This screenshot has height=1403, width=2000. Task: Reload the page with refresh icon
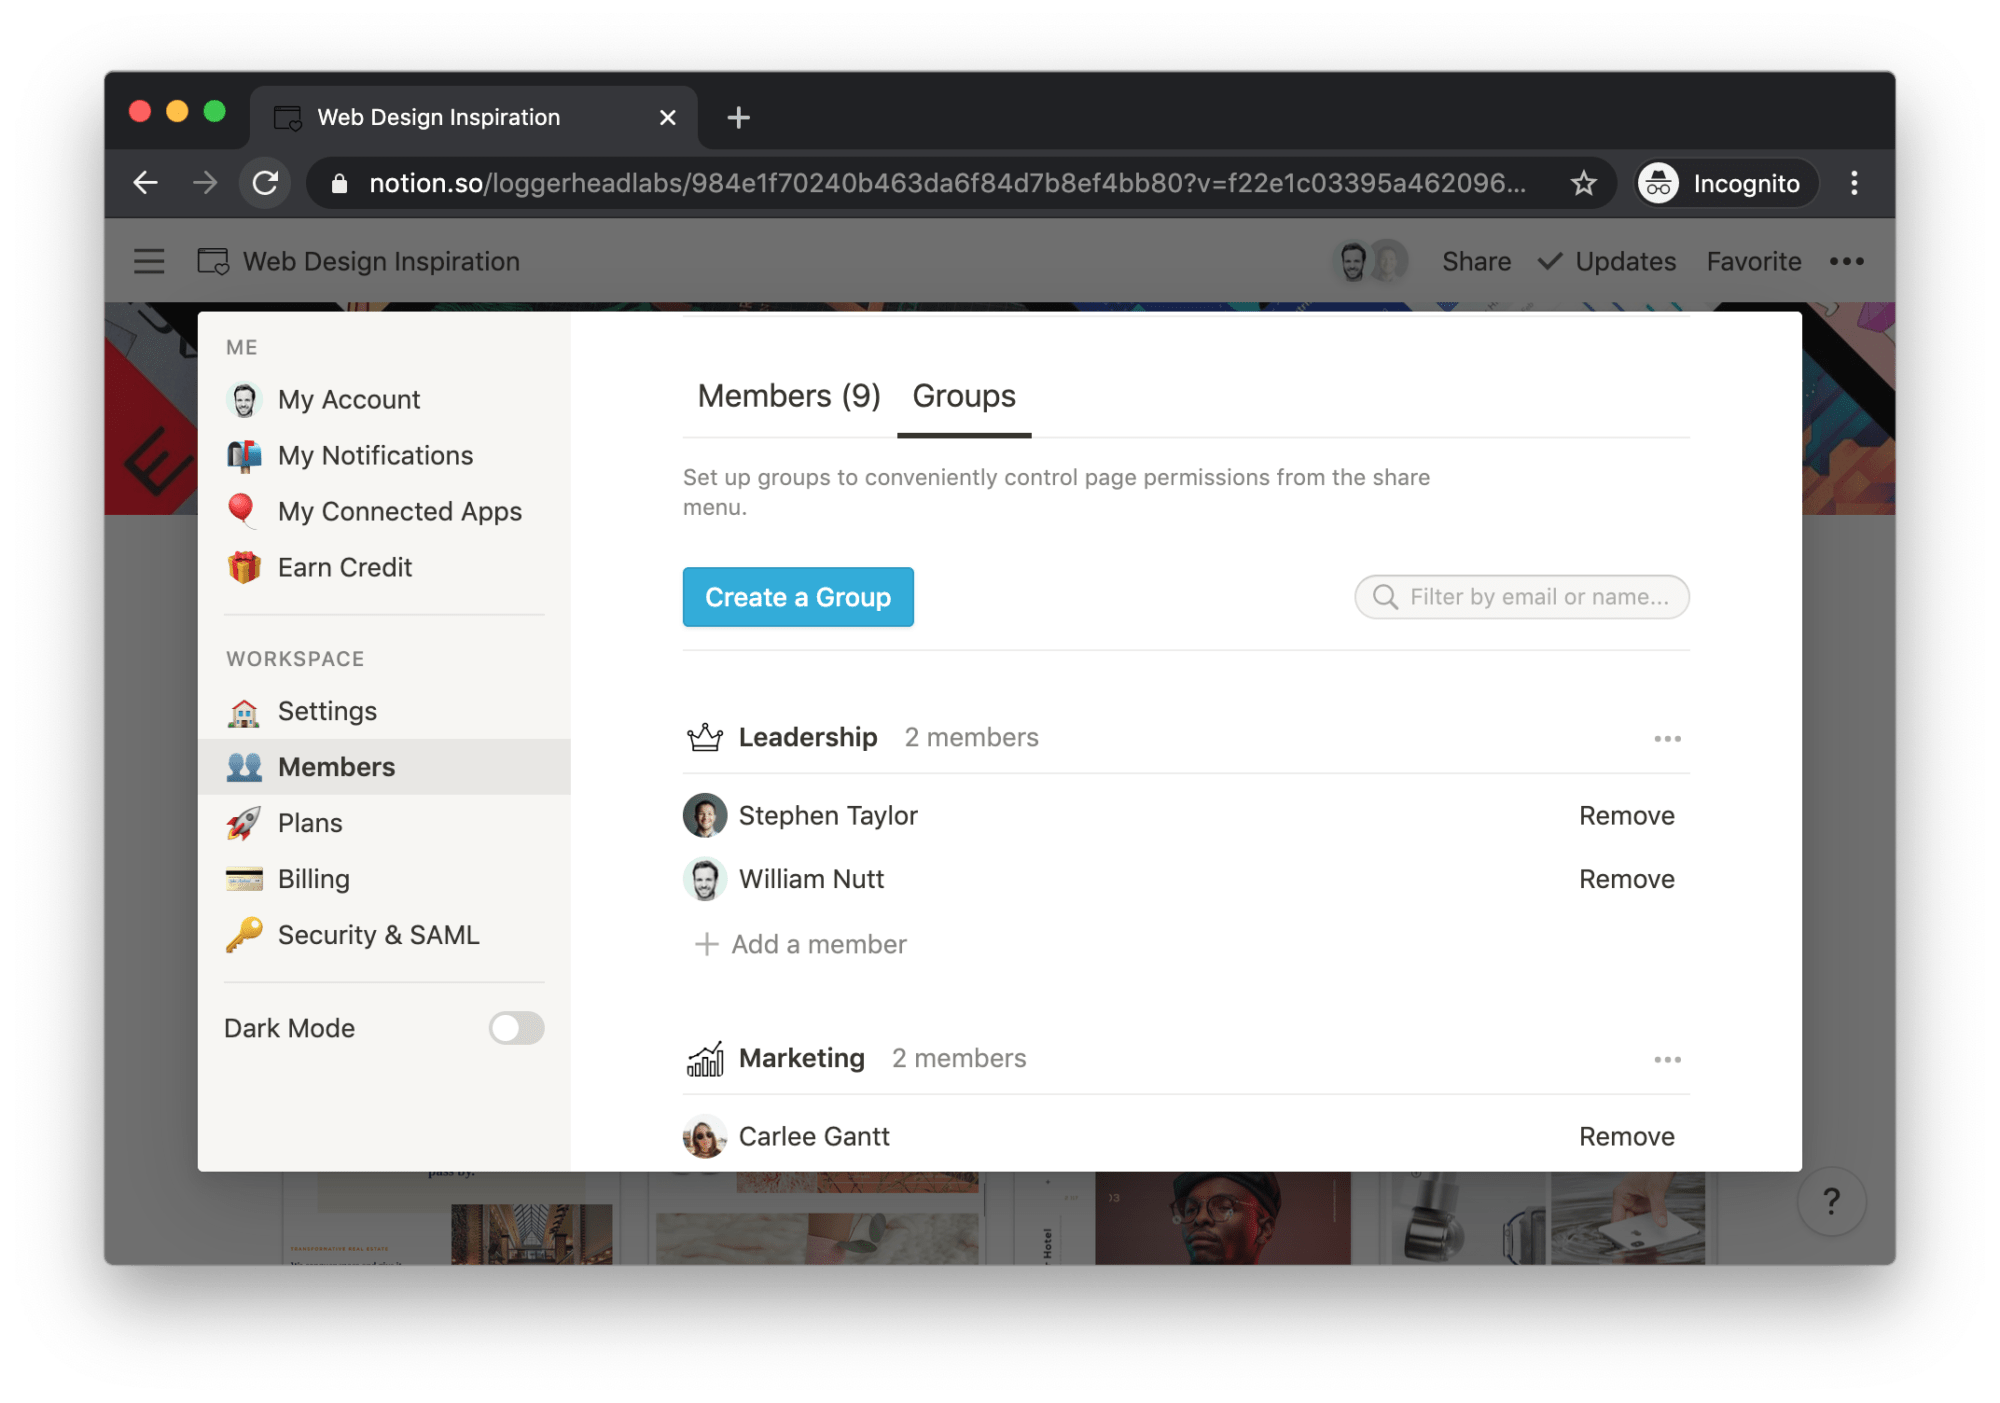265,183
